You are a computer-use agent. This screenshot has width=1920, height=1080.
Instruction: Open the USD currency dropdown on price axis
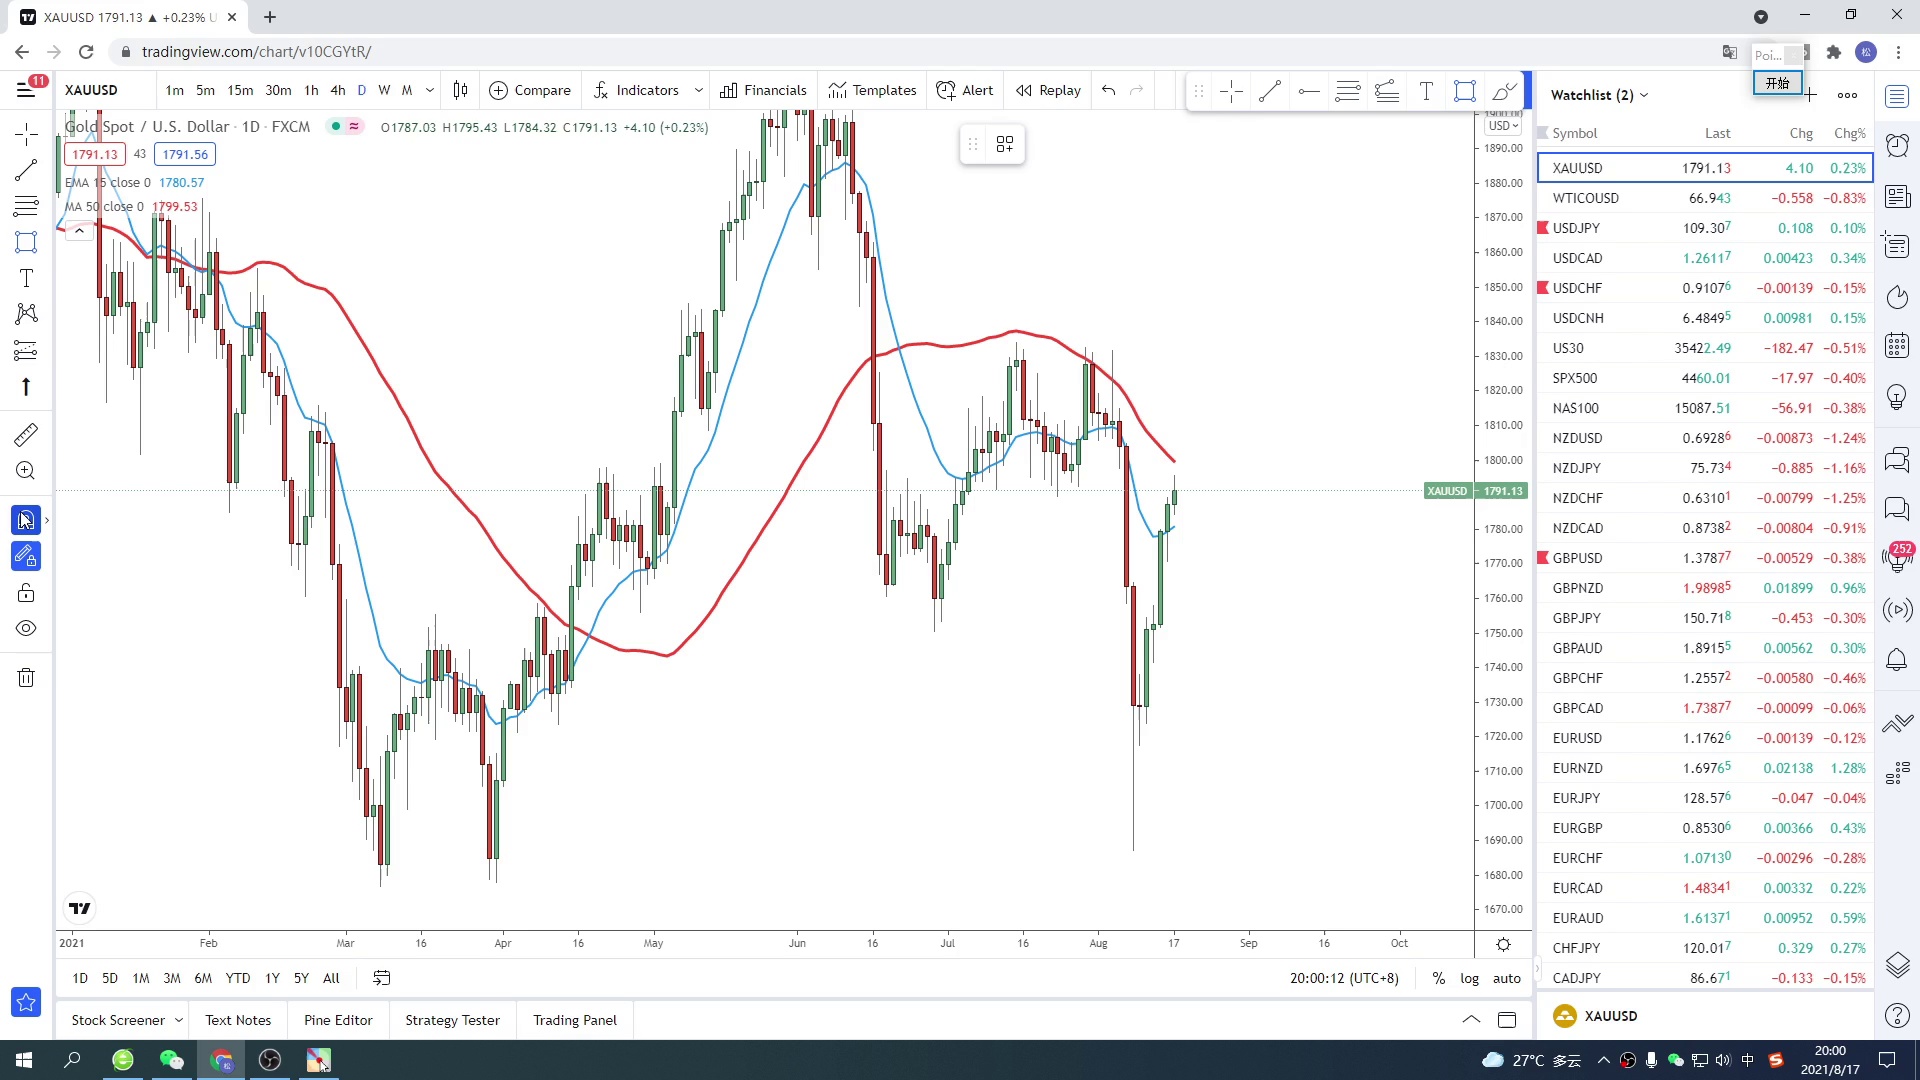coord(1502,126)
